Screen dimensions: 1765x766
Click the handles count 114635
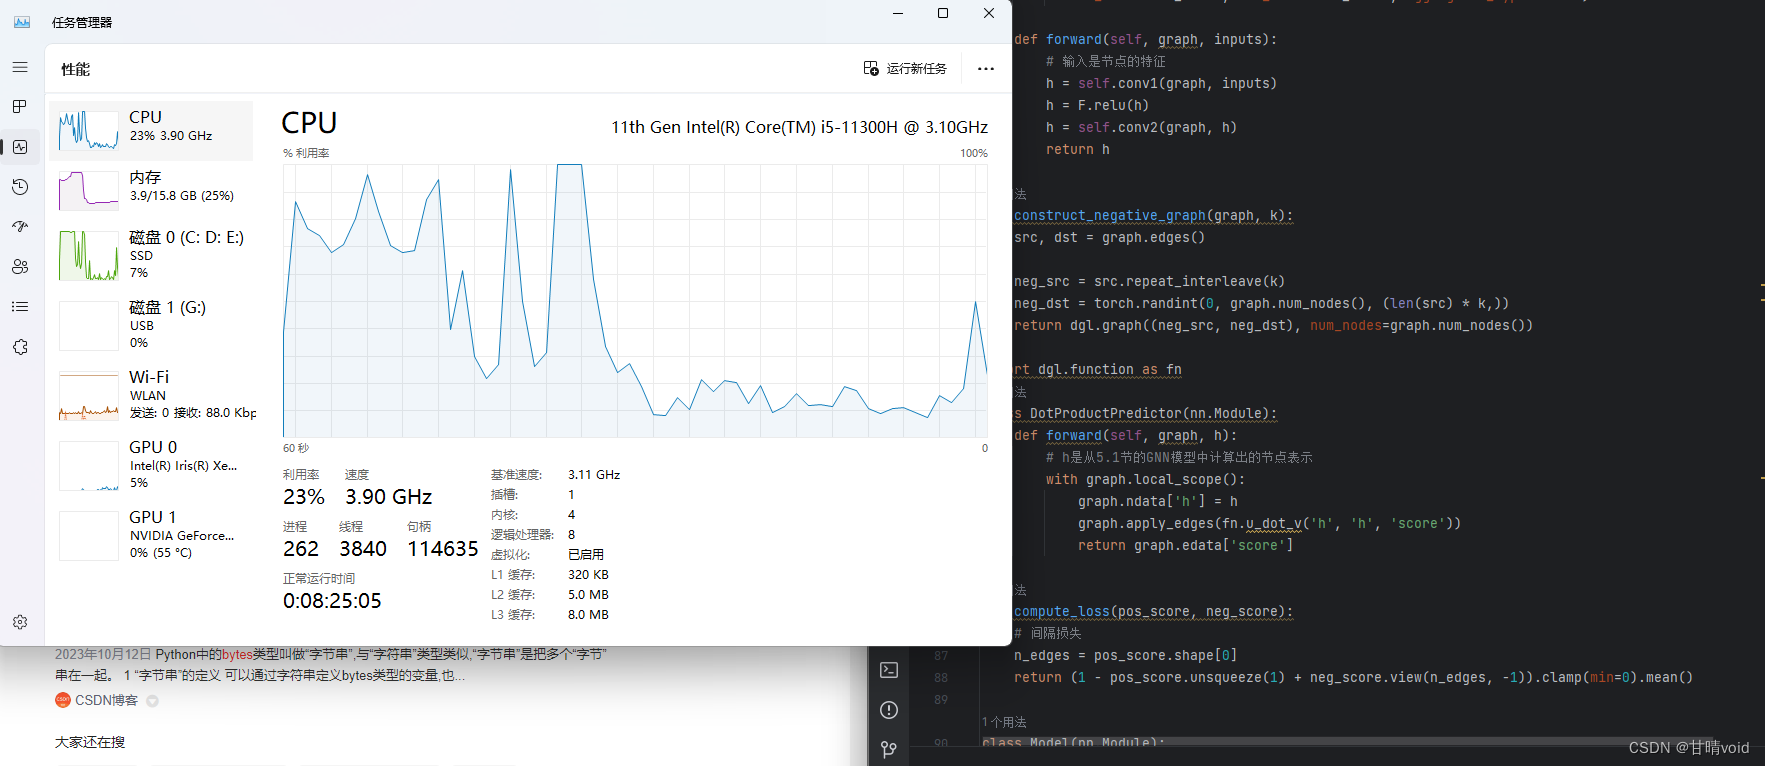[x=443, y=549]
